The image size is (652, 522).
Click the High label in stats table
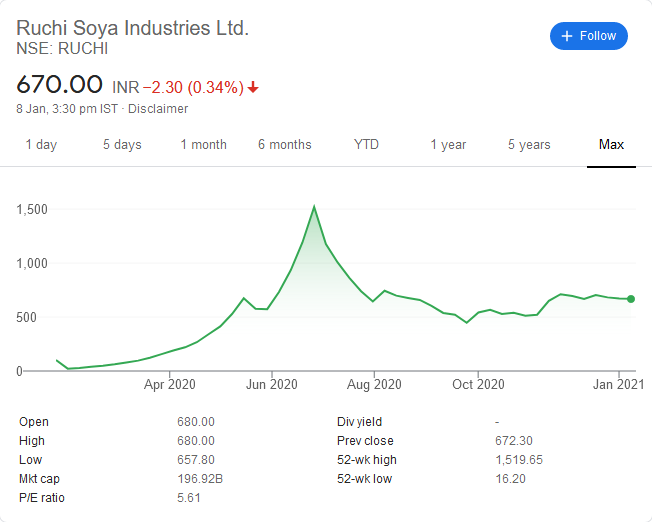point(32,441)
